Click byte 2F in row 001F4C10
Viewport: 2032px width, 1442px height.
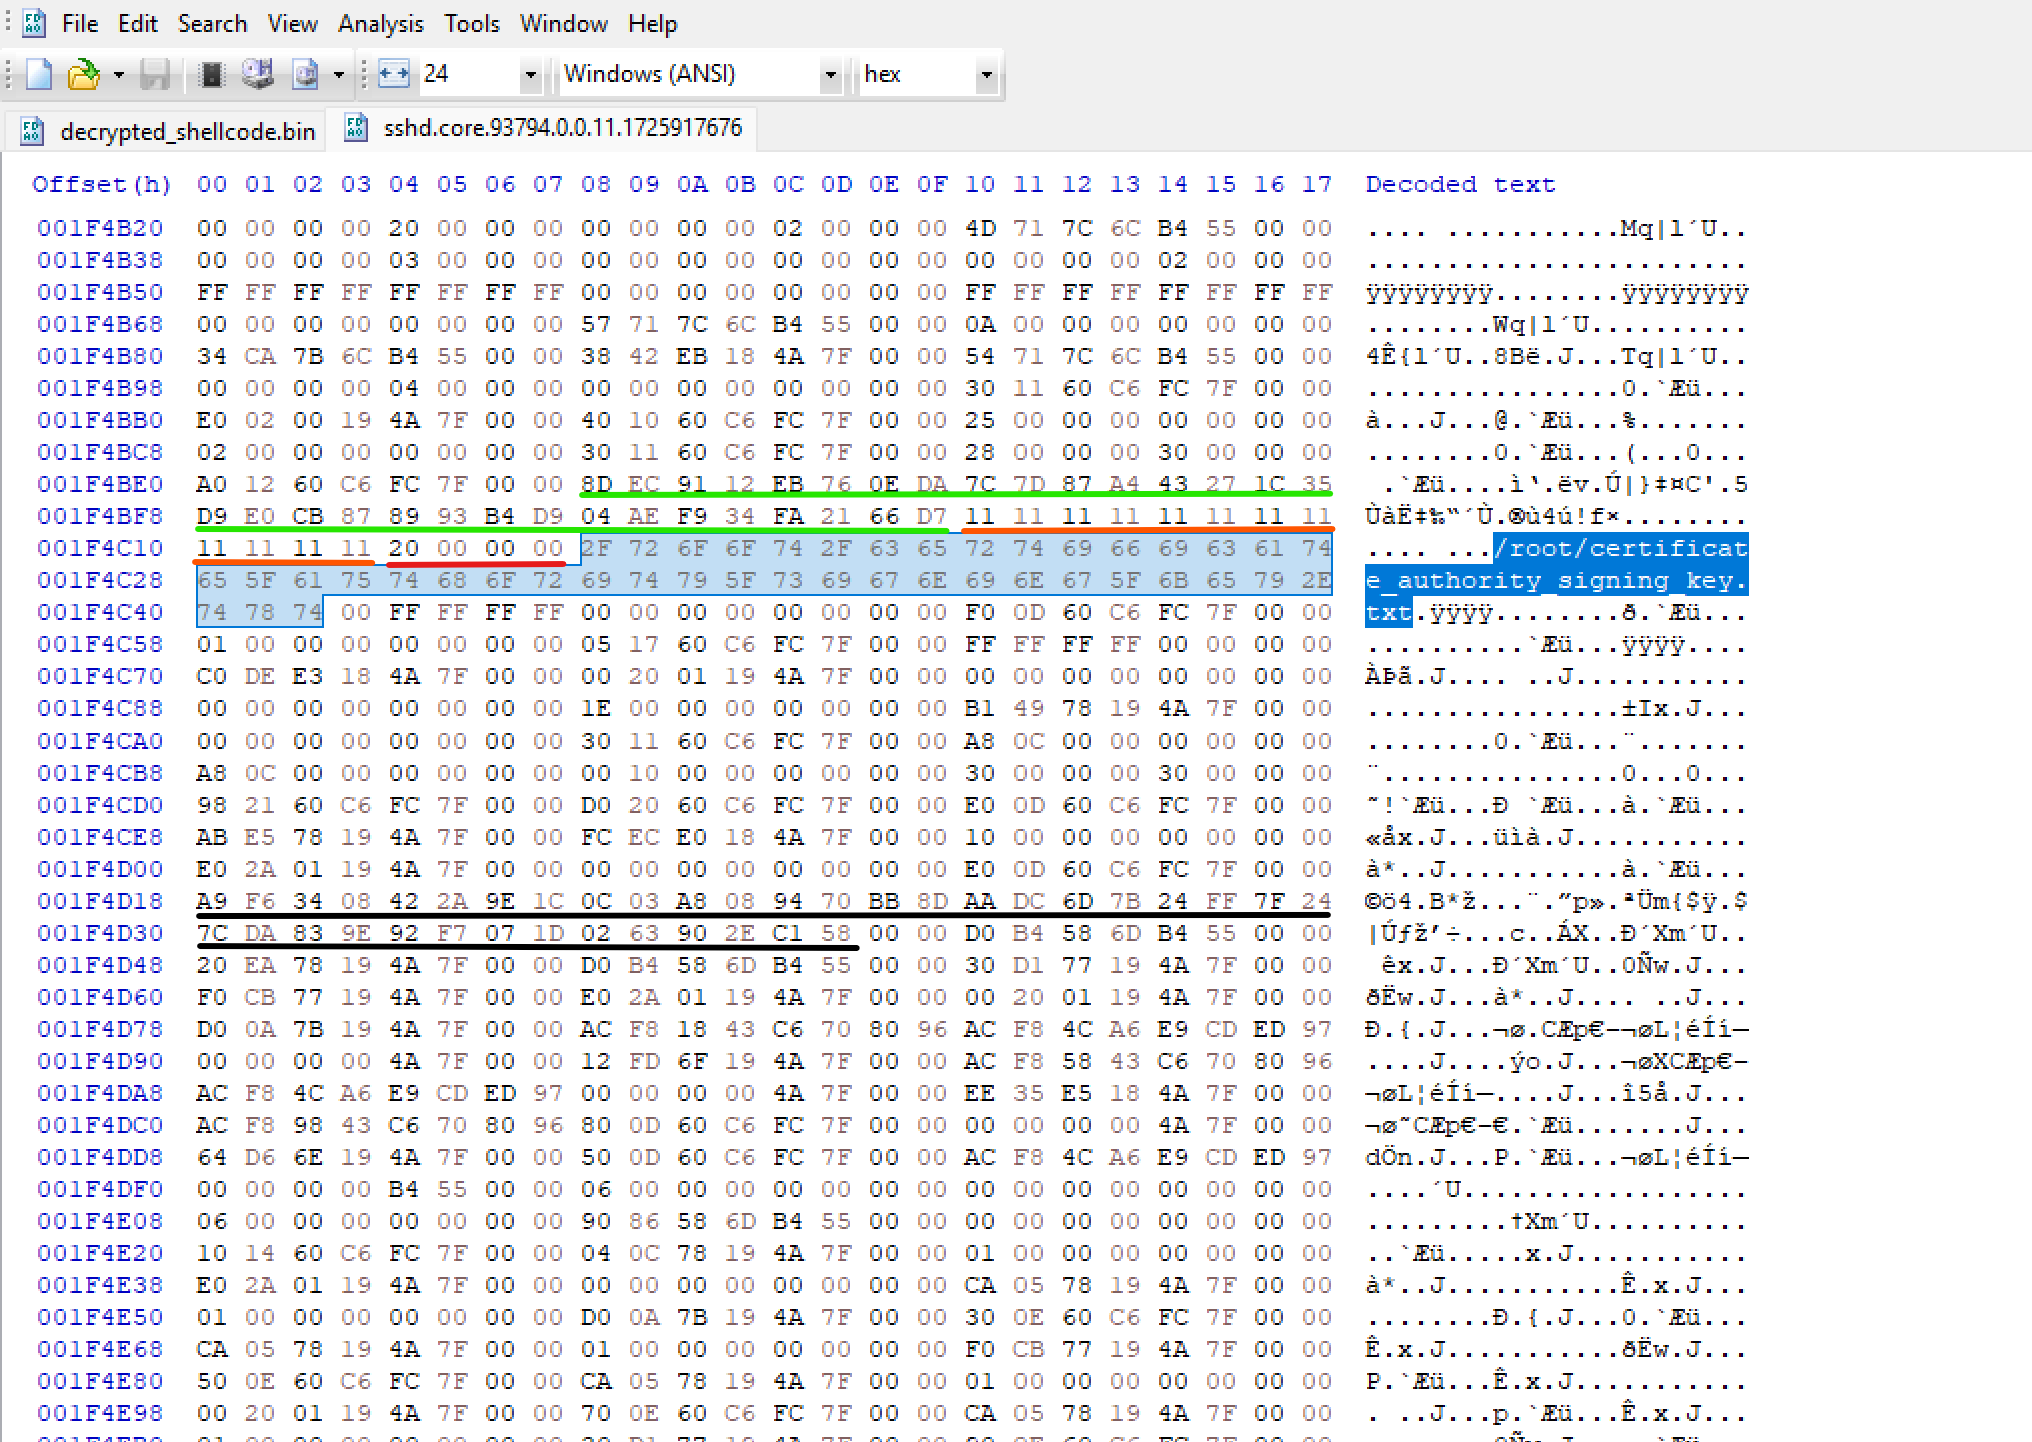(596, 548)
